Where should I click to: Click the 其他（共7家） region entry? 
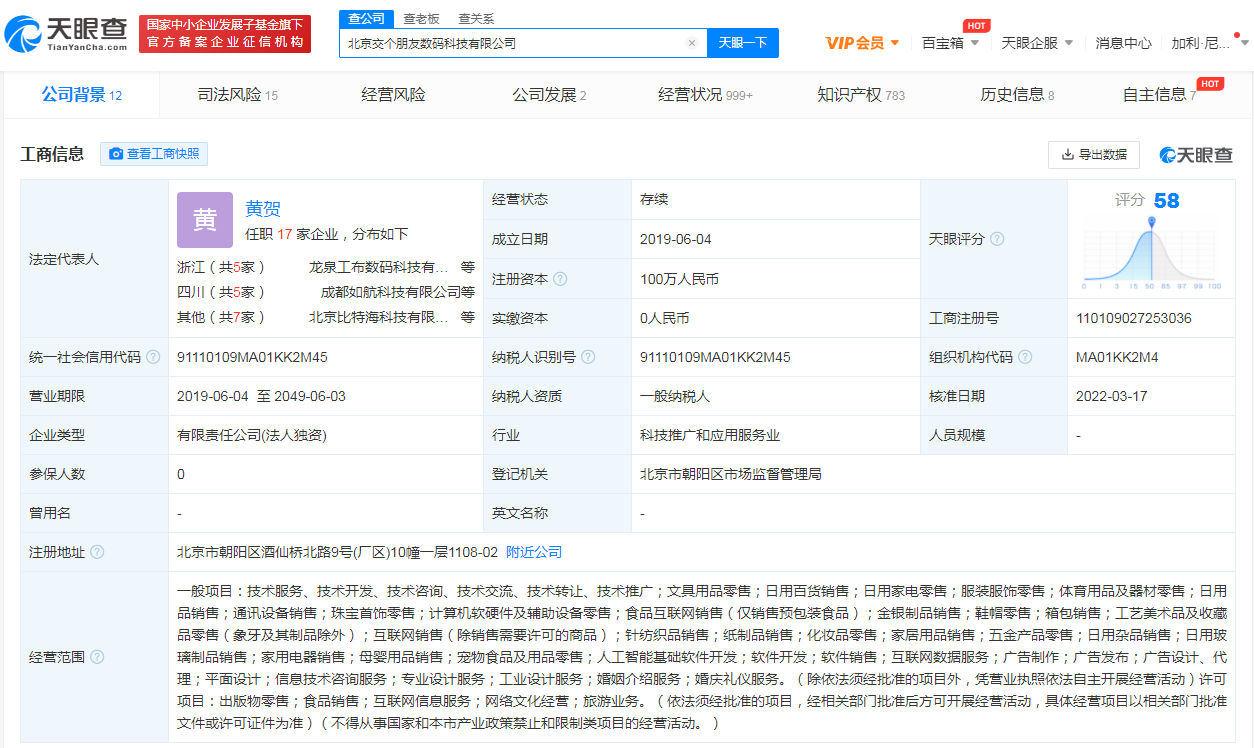click(221, 317)
